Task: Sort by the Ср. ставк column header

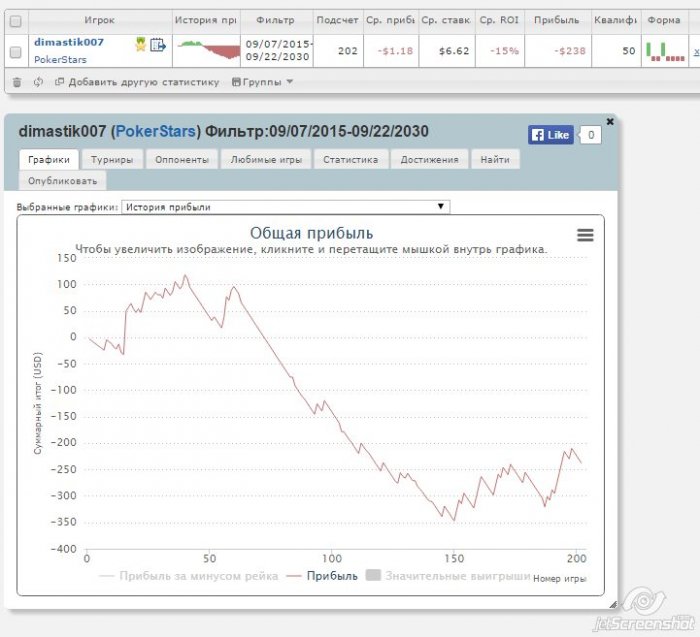Action: pyautogui.click(x=446, y=21)
